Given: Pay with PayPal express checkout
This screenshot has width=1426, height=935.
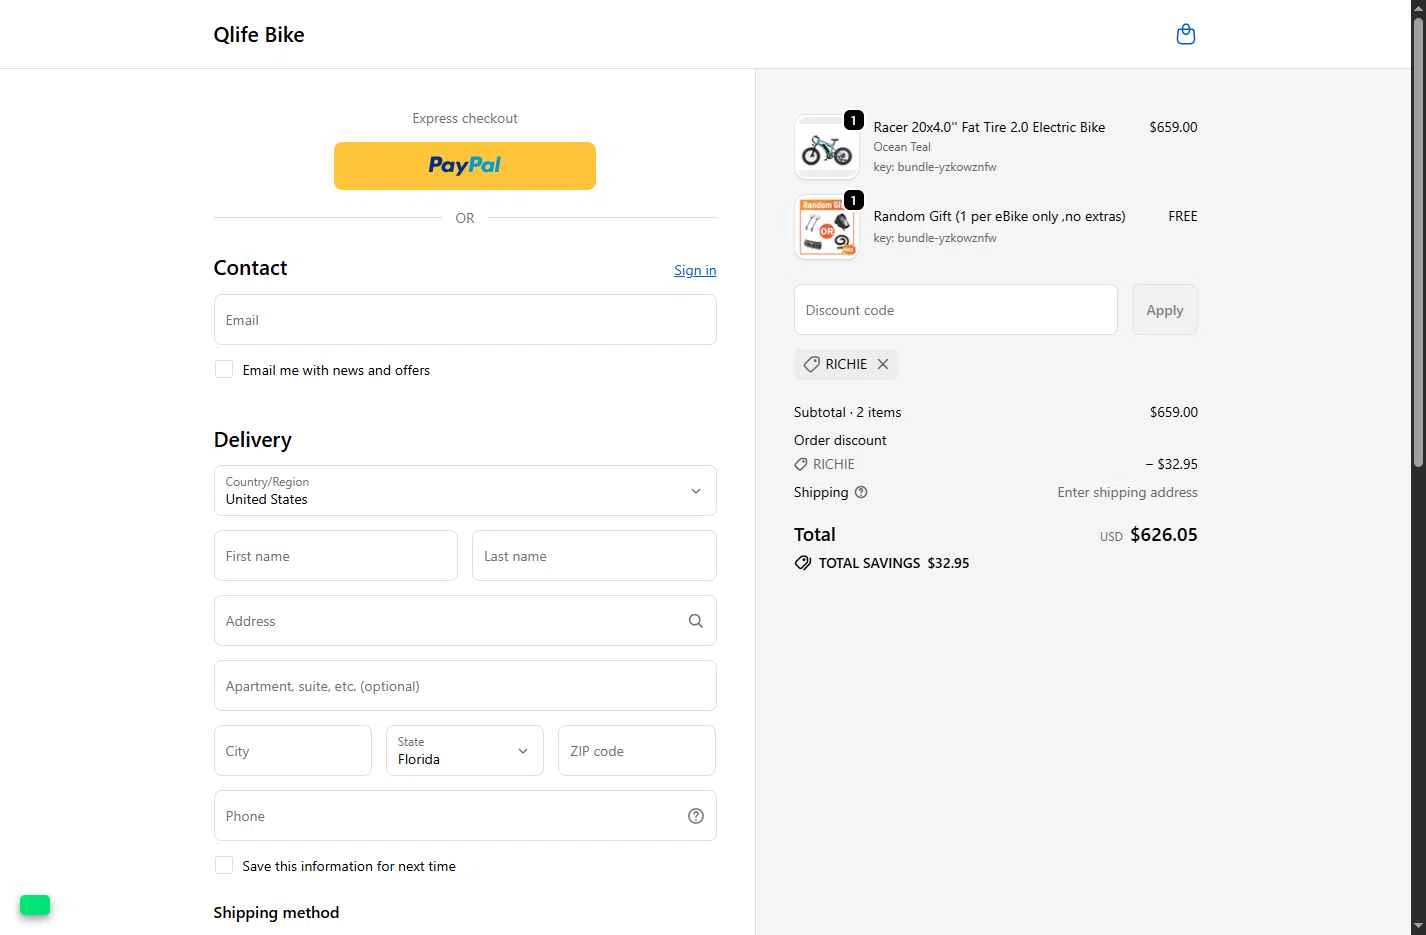Looking at the screenshot, I should [465, 166].
